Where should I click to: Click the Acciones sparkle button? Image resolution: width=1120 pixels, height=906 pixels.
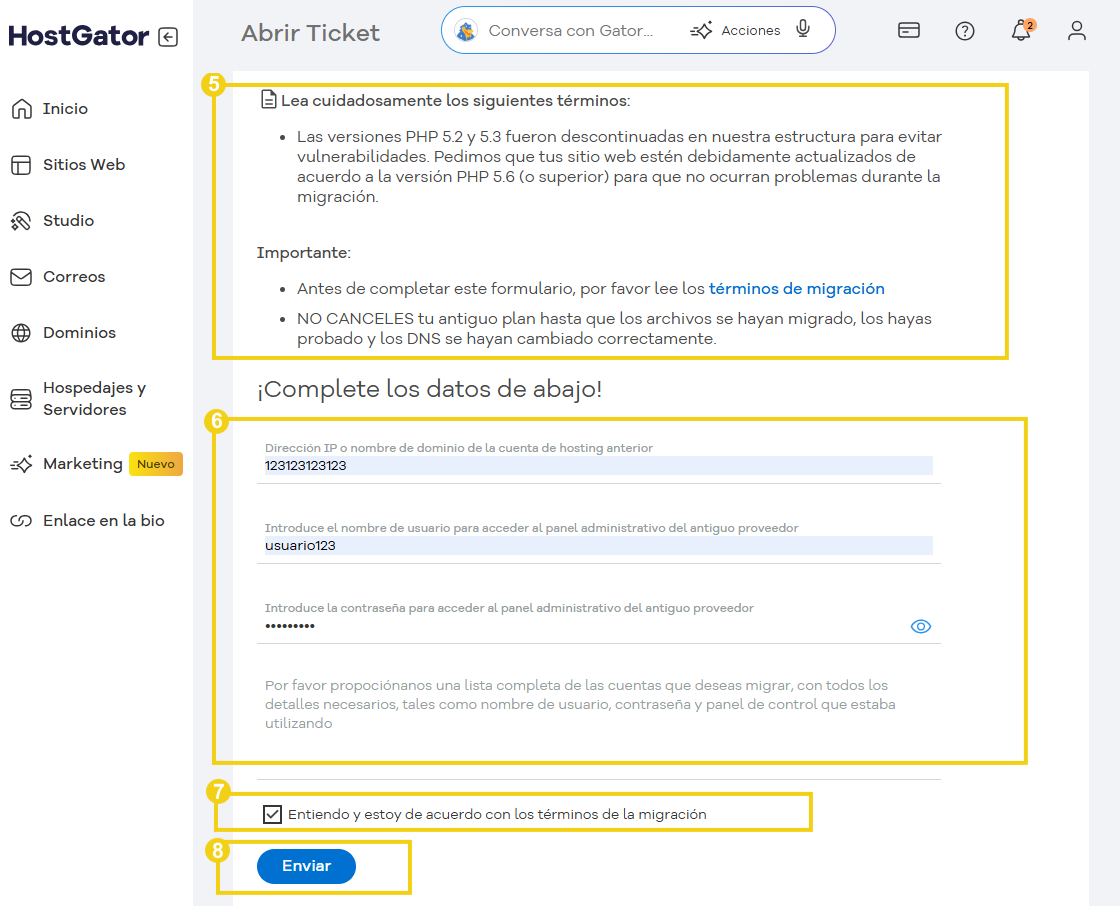pyautogui.click(x=736, y=31)
